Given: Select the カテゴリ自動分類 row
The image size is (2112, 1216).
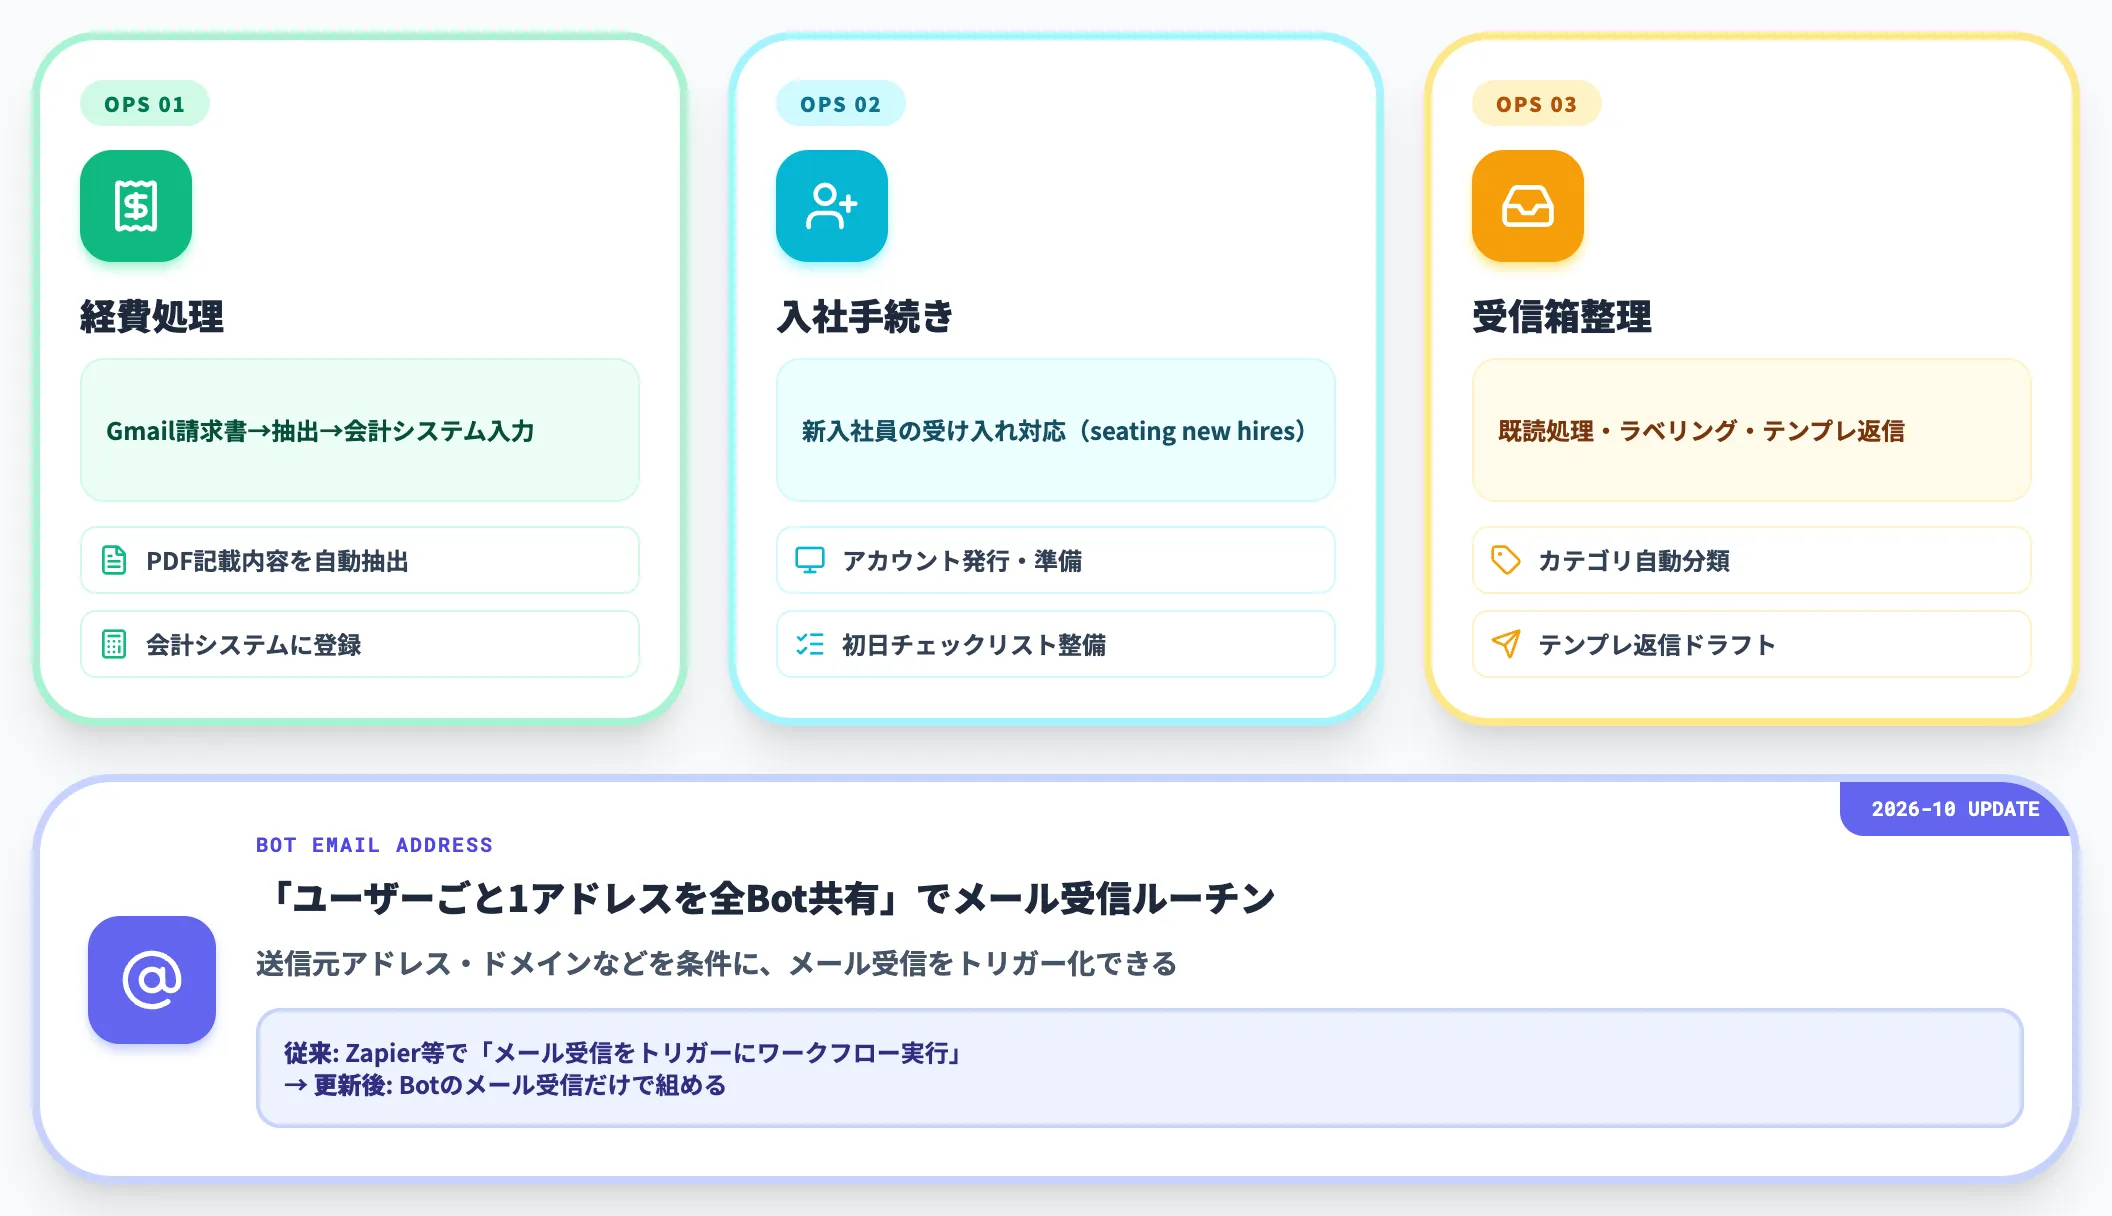Looking at the screenshot, I should pos(1752,560).
